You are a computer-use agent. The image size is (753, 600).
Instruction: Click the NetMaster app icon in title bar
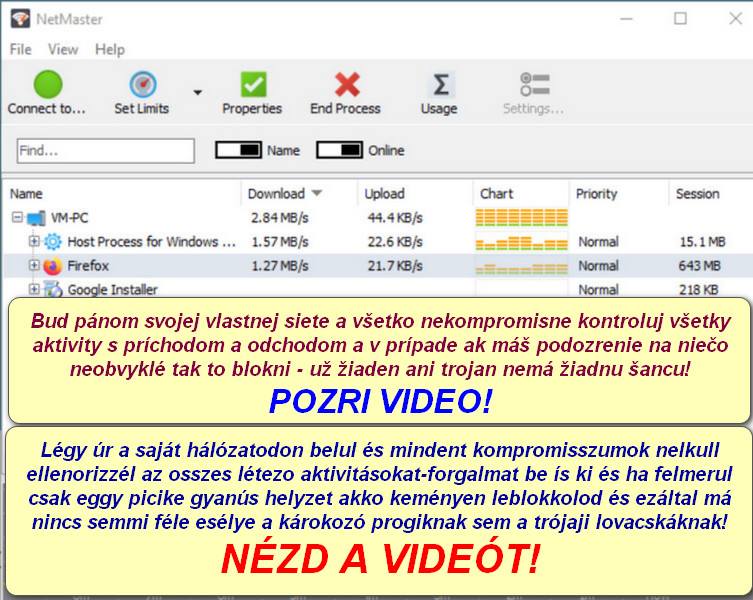[x=20, y=19]
